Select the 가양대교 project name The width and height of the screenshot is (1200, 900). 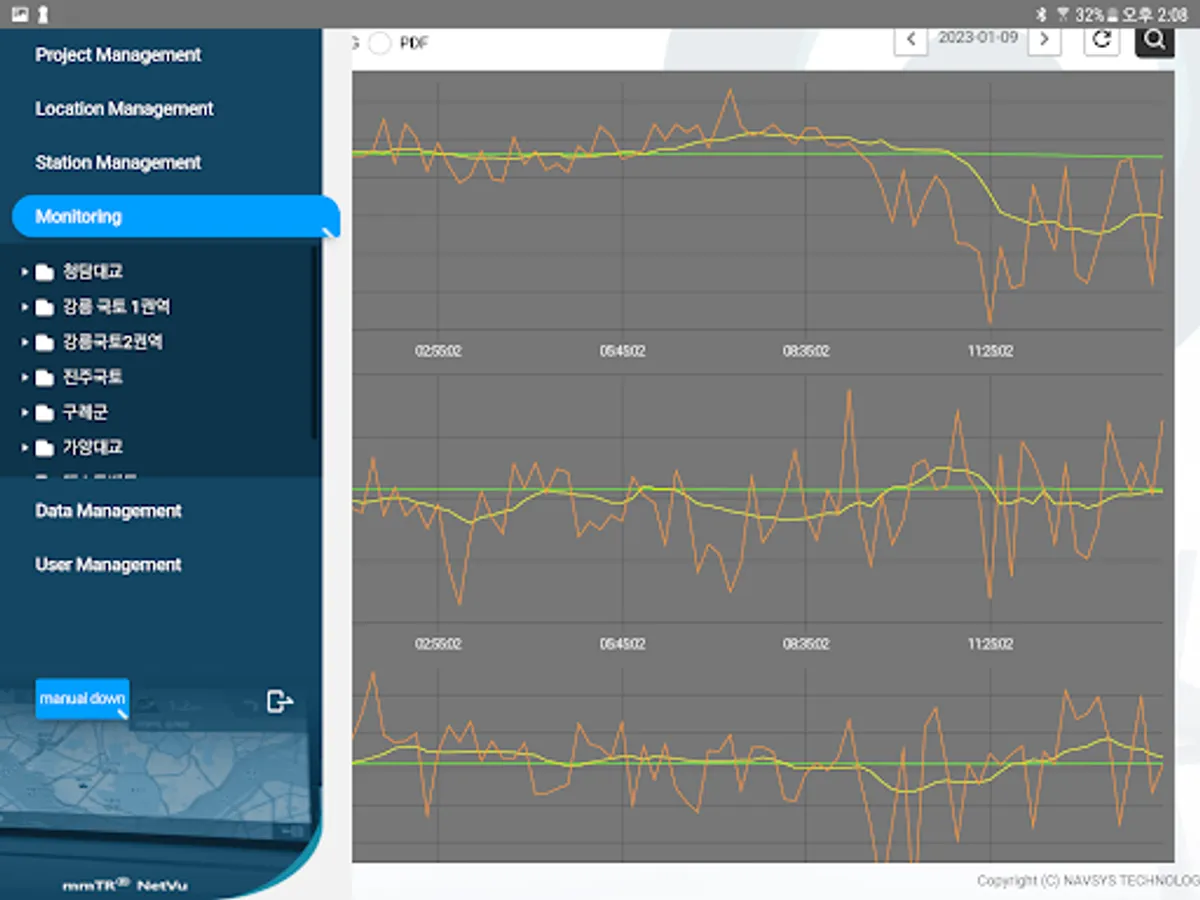pyautogui.click(x=93, y=448)
